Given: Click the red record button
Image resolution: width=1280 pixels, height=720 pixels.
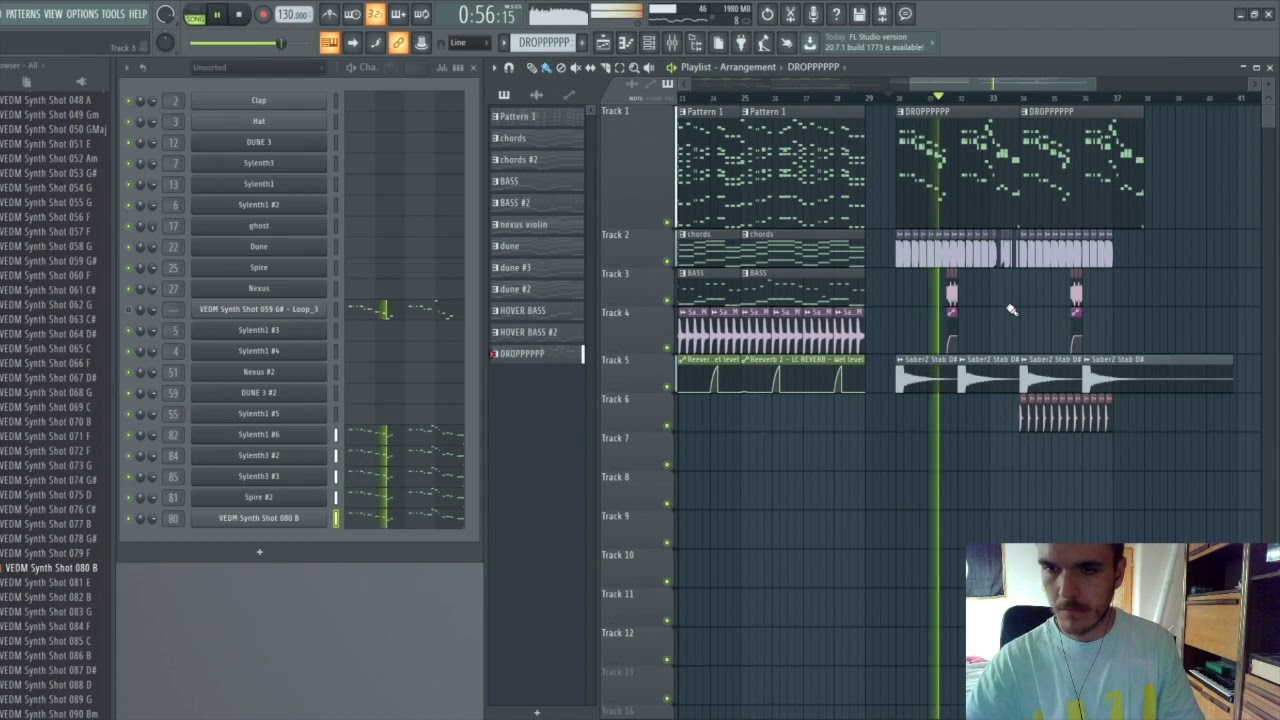Looking at the screenshot, I should [x=263, y=15].
